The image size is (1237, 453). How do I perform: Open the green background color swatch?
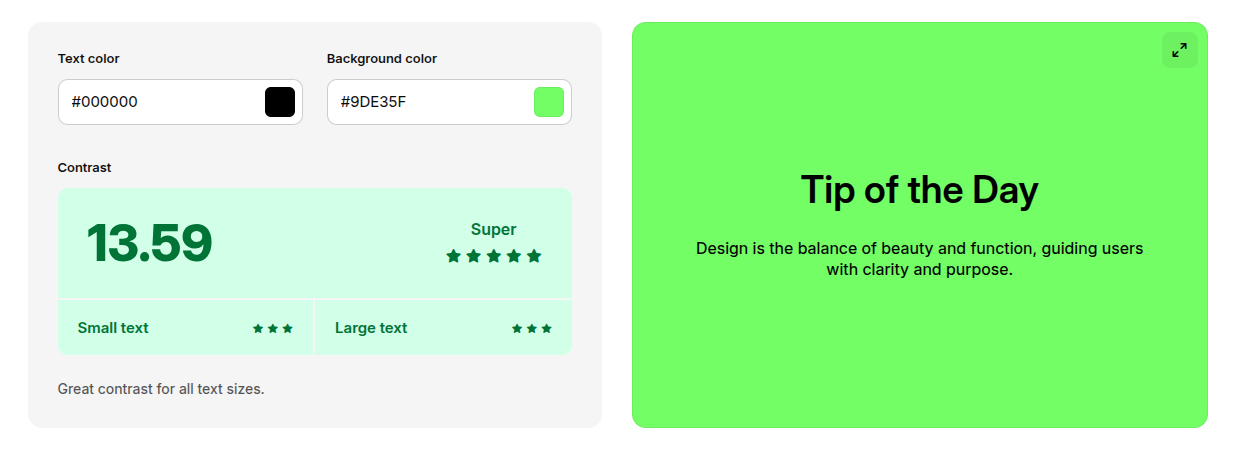pos(549,102)
